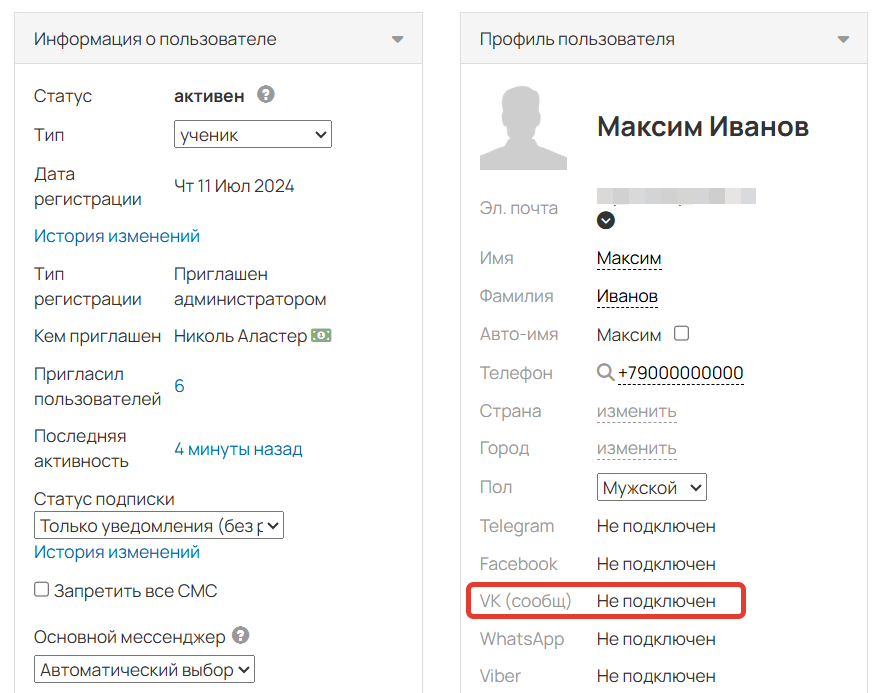The width and height of the screenshot is (884, 693).
Task: Toggle the Авто-имя checkbox
Action: point(681,333)
